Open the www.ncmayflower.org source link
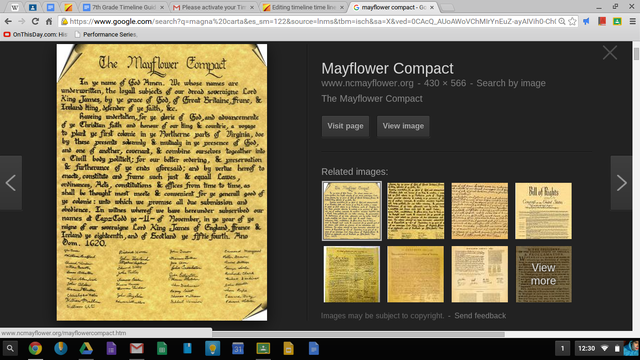This screenshot has height=360, width=640. click(x=367, y=83)
